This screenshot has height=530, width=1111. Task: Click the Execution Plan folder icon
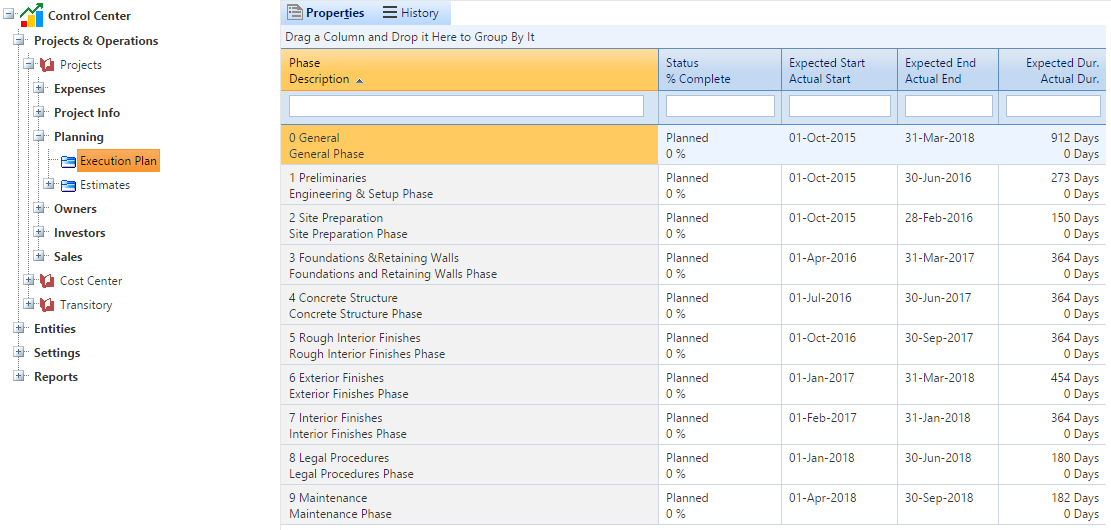(69, 162)
